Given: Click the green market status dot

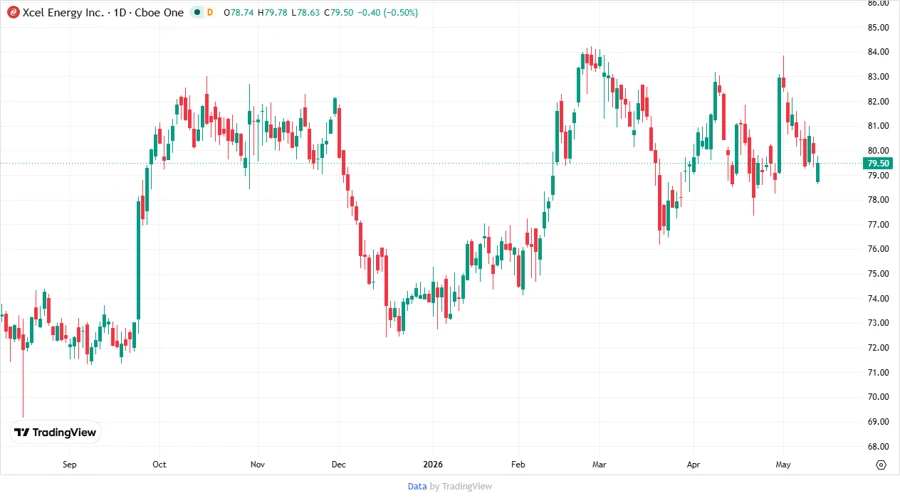Looking at the screenshot, I should [x=197, y=13].
